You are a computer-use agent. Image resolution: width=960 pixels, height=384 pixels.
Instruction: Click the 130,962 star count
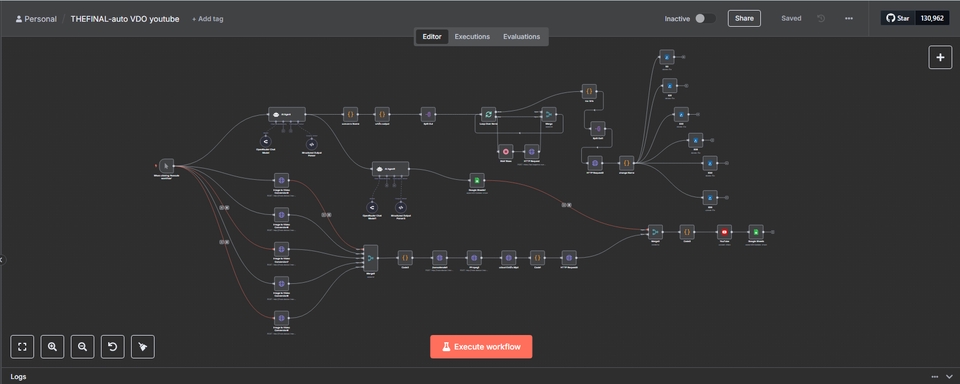[932, 18]
